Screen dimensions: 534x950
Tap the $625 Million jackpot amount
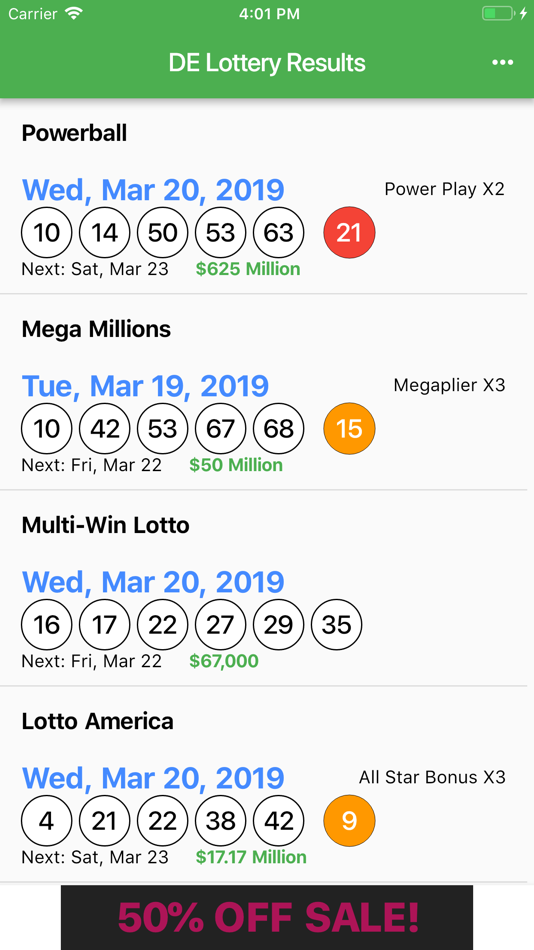[248, 269]
